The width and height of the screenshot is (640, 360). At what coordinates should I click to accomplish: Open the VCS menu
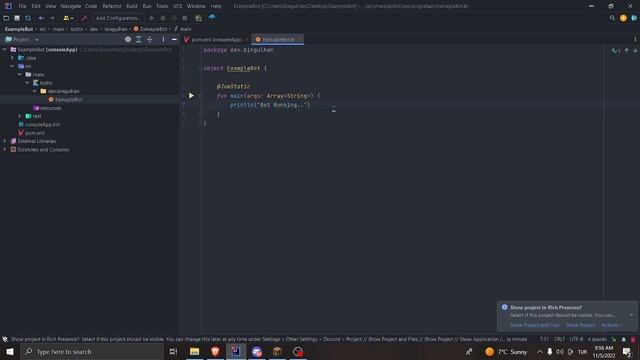[178, 6]
